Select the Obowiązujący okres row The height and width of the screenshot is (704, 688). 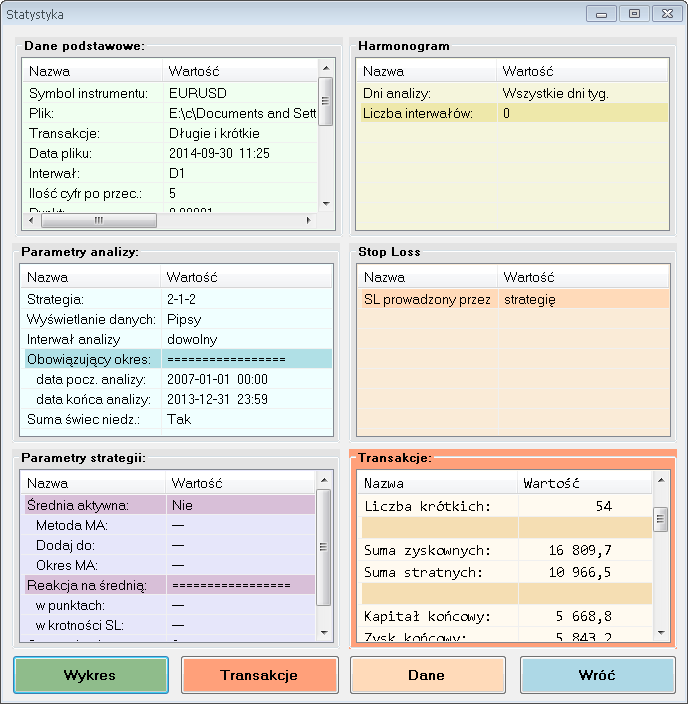pyautogui.click(x=177, y=359)
